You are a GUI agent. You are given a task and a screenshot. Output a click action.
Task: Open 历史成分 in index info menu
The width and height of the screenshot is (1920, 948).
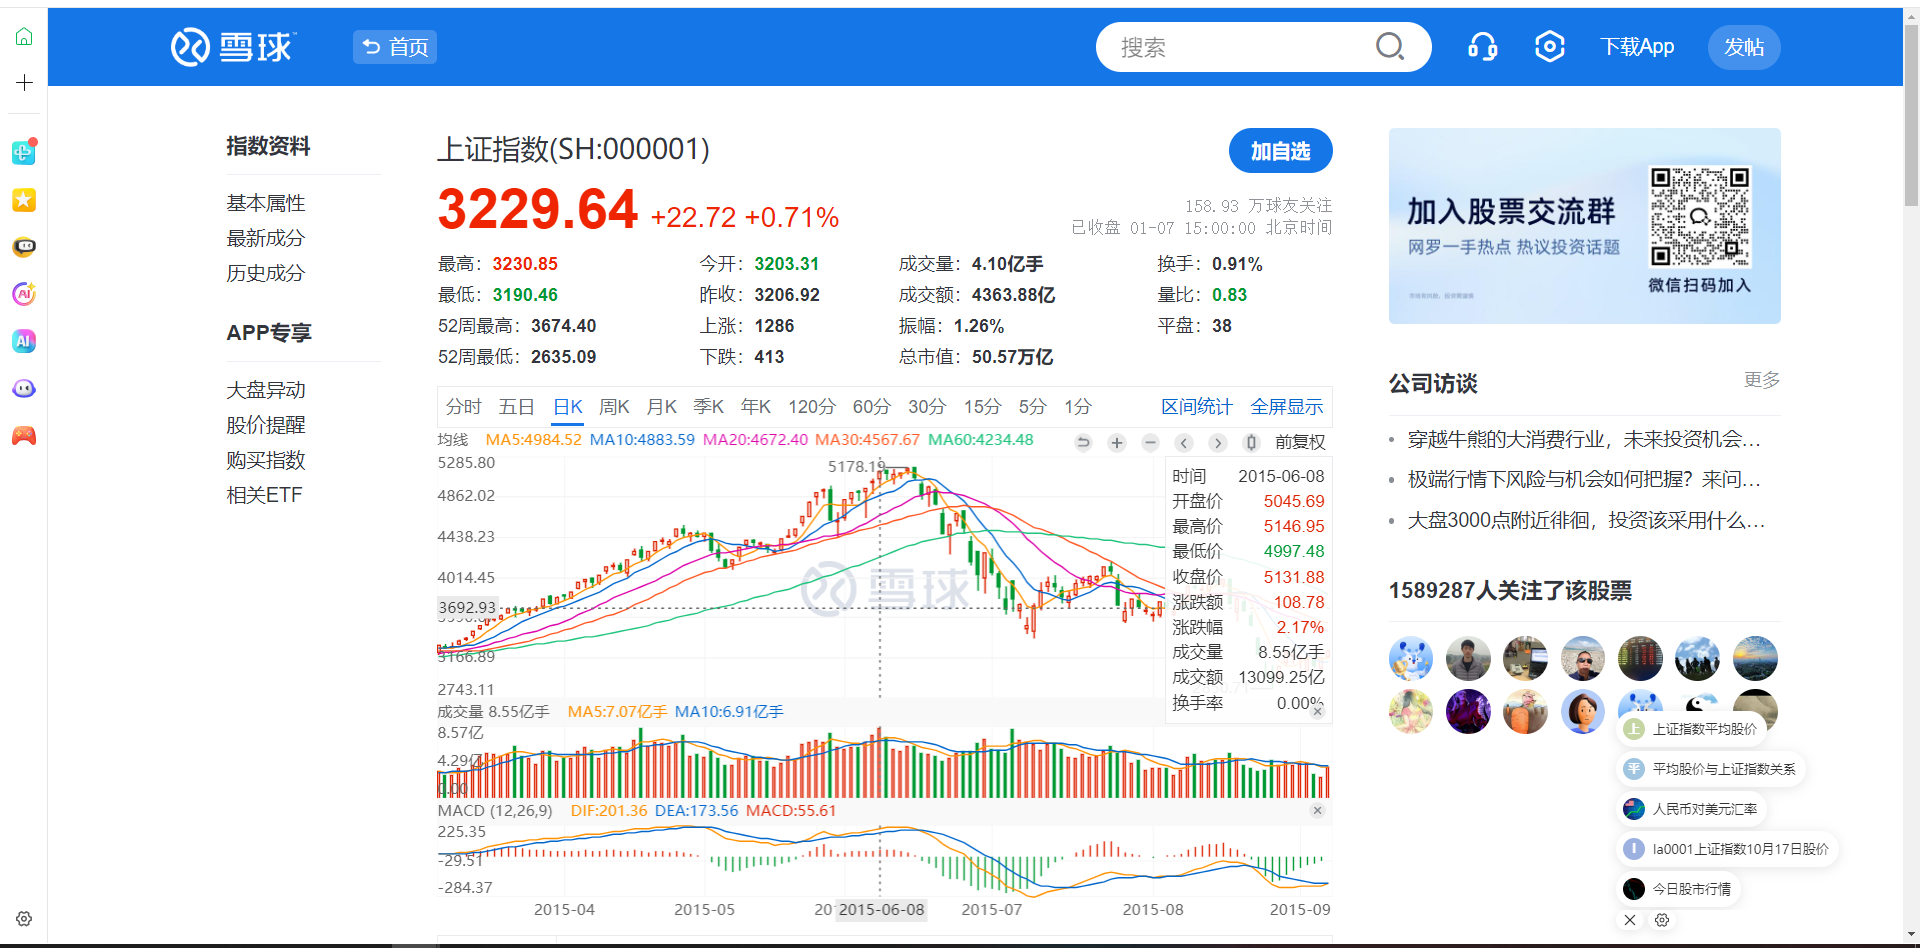[x=266, y=273]
